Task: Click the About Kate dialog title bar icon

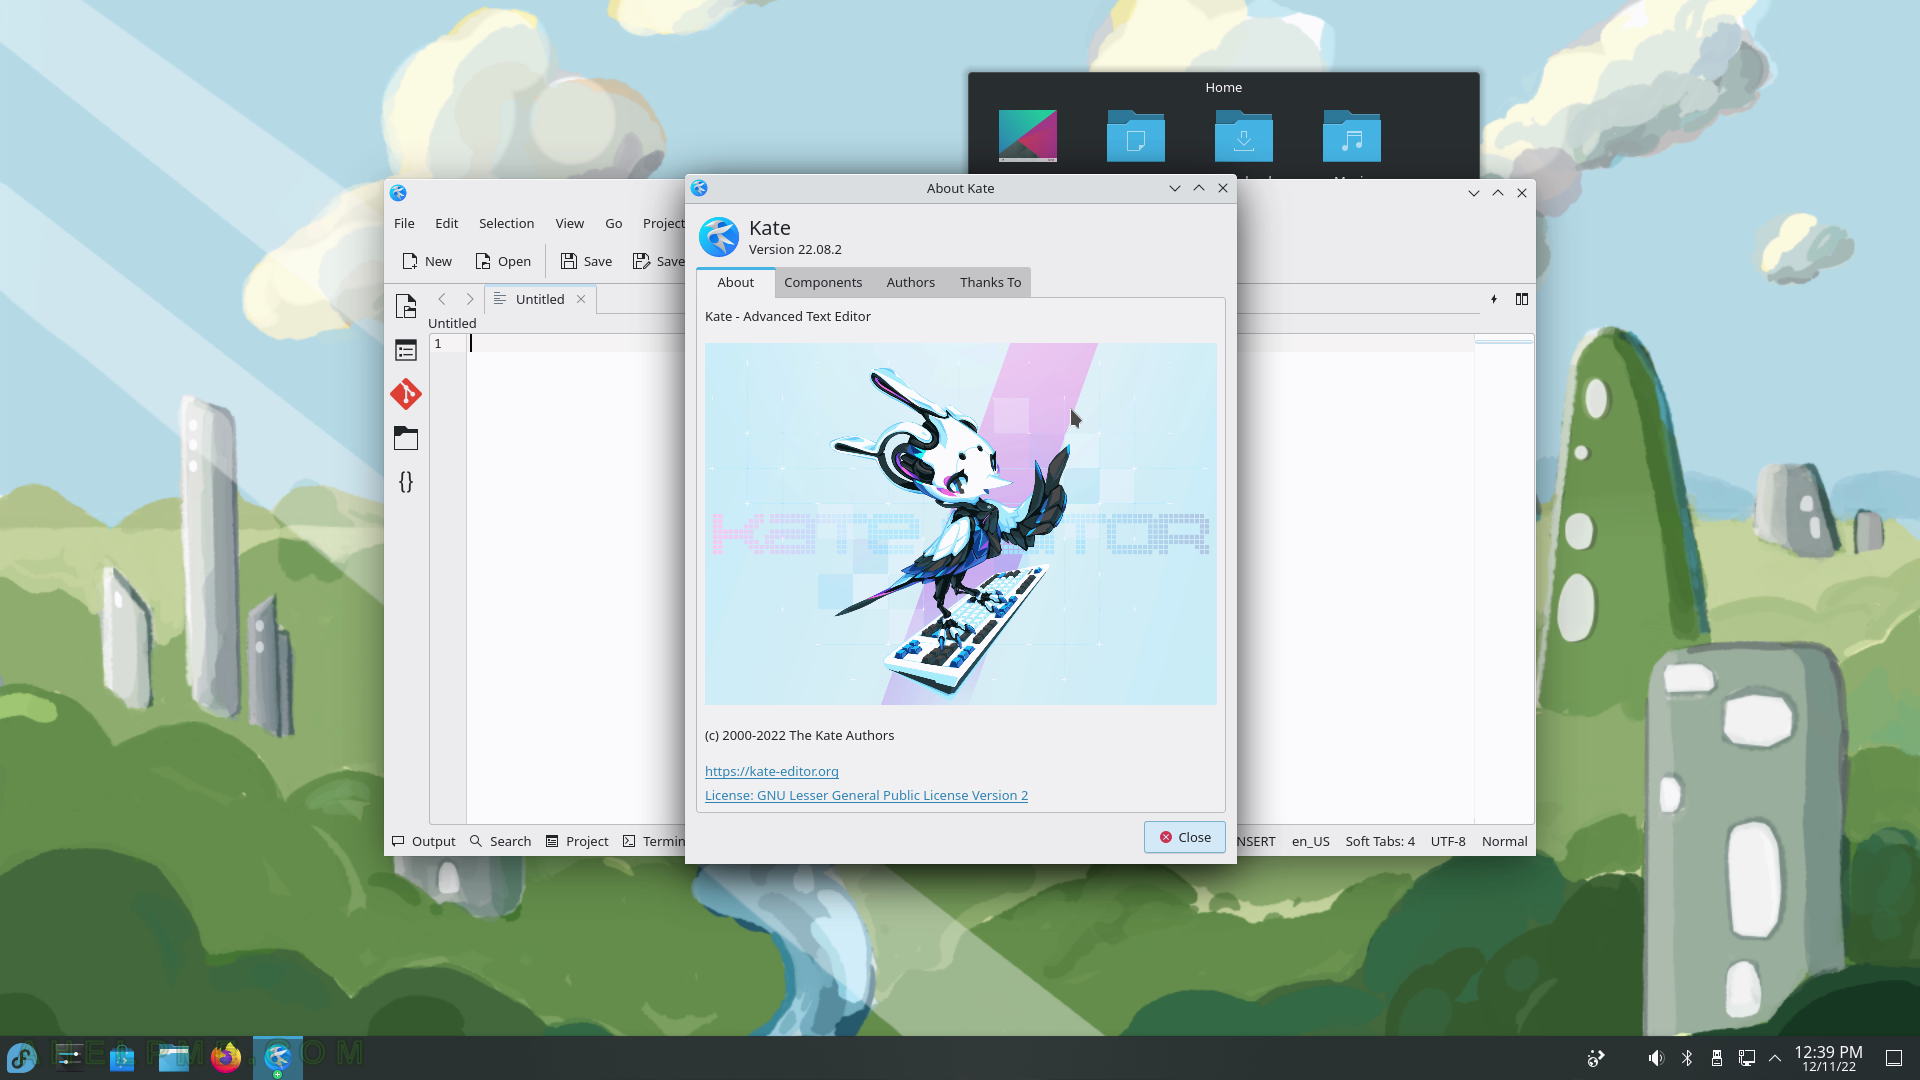Action: click(700, 188)
